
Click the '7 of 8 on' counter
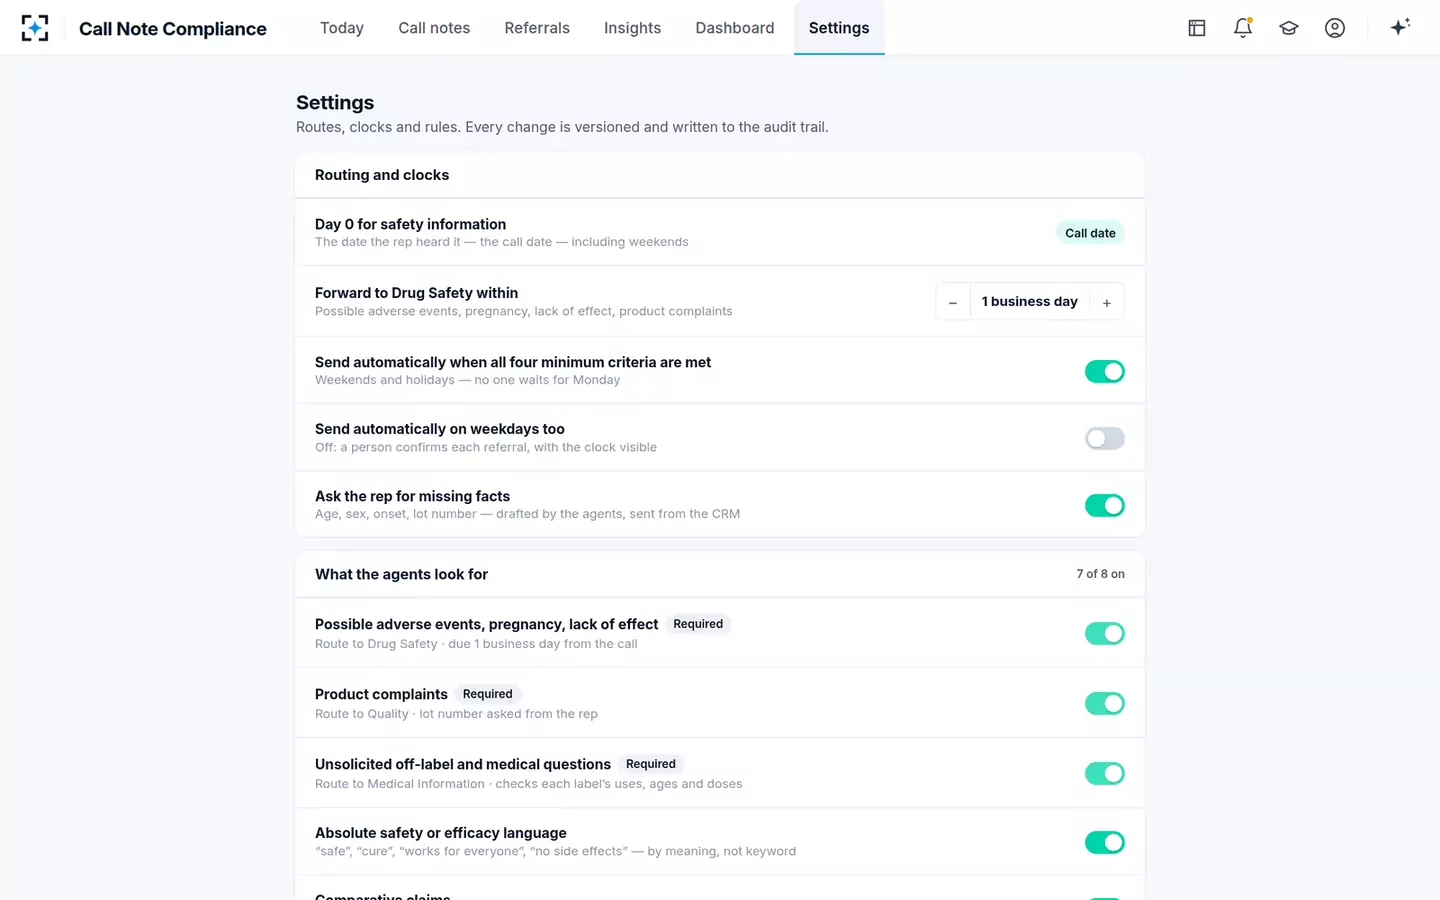[1100, 574]
